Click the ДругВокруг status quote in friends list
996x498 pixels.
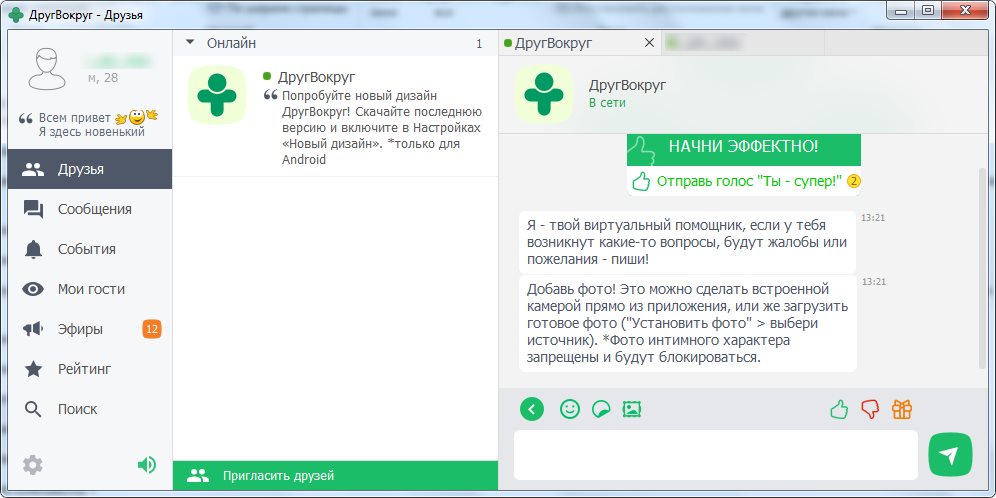pyautogui.click(x=380, y=128)
